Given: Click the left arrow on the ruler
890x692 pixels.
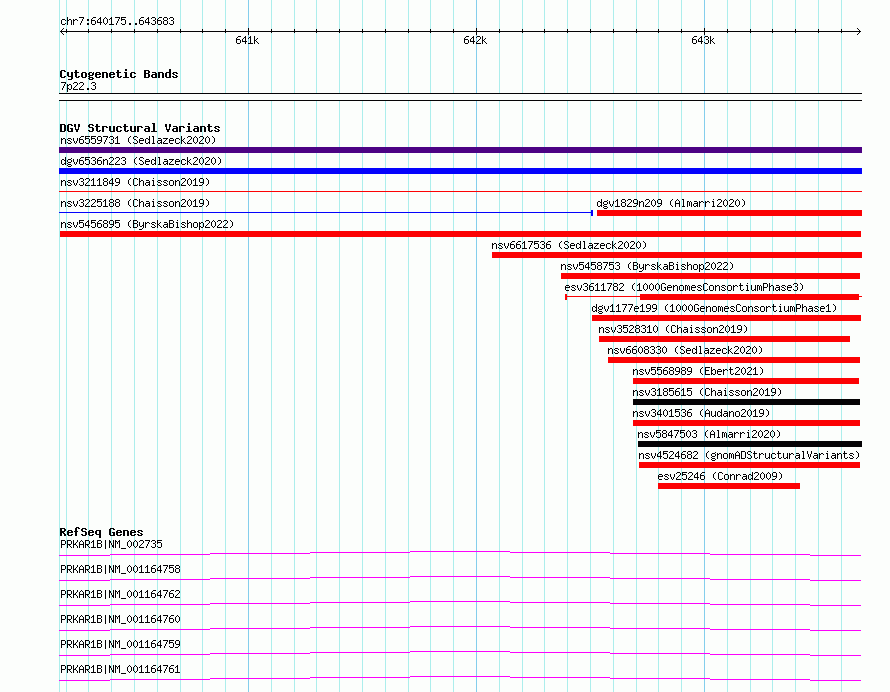Looking at the screenshot, I should tap(62, 31).
